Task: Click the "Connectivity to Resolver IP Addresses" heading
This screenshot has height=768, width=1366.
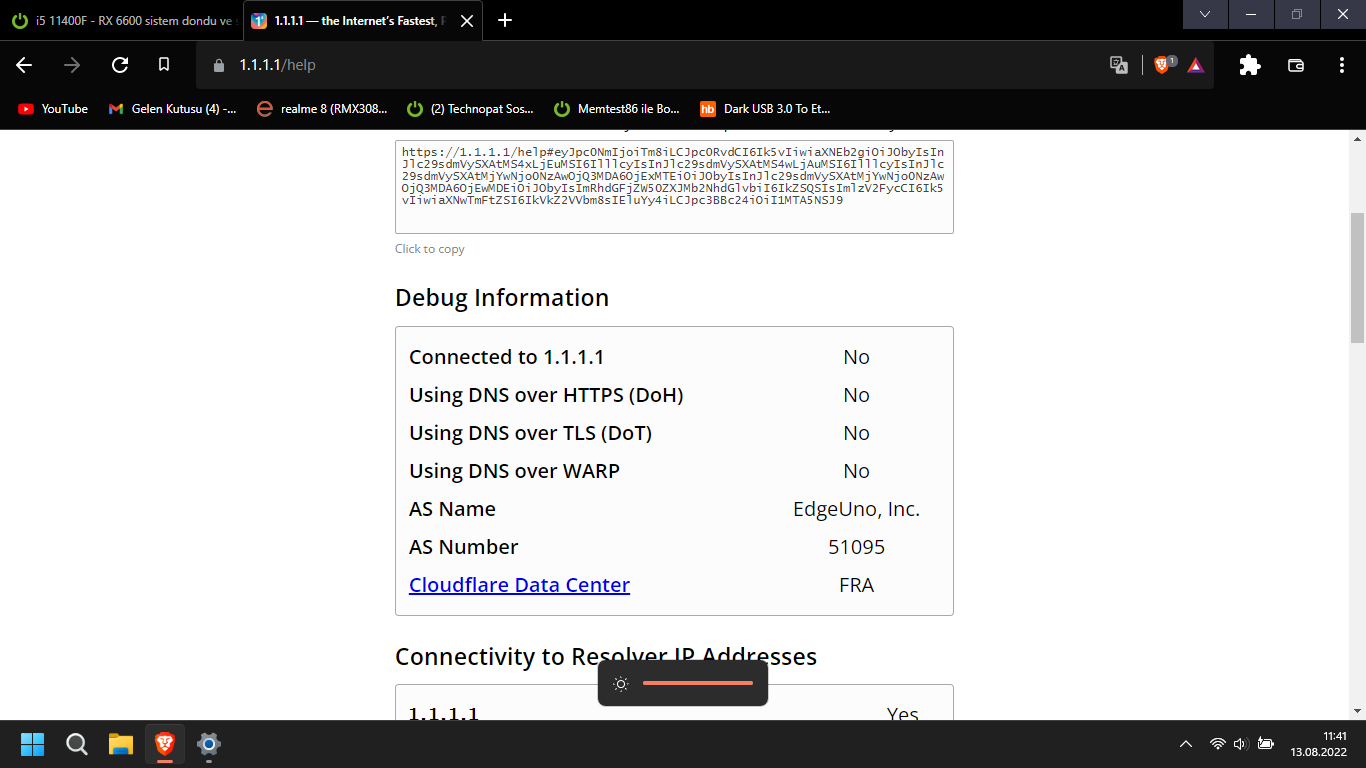Action: click(606, 657)
